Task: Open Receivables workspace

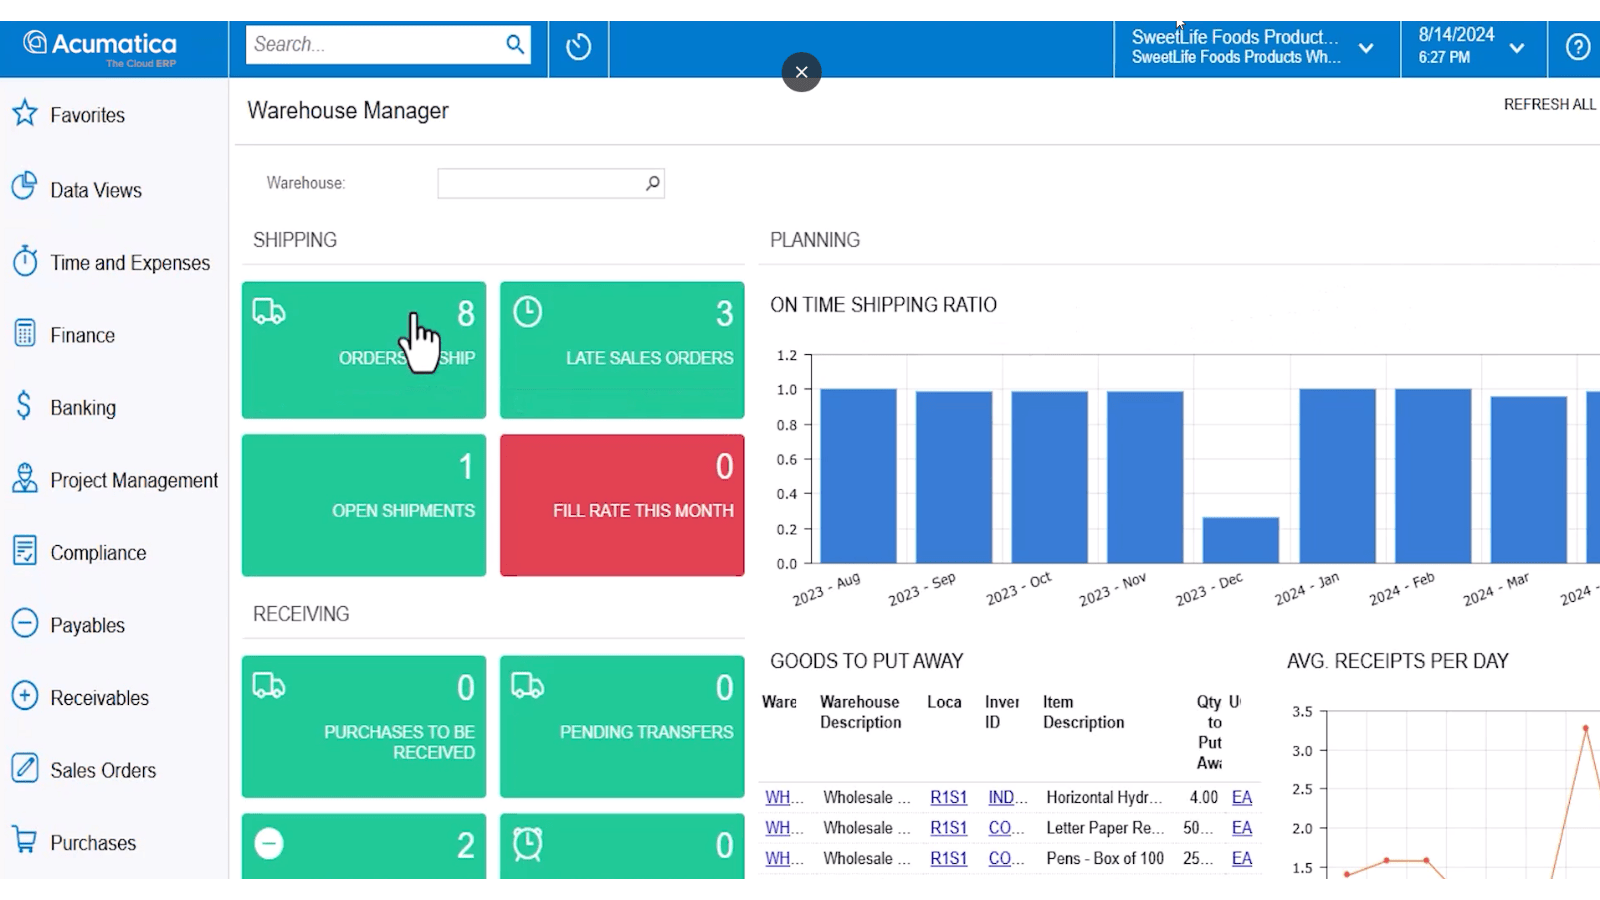Action: [100, 698]
